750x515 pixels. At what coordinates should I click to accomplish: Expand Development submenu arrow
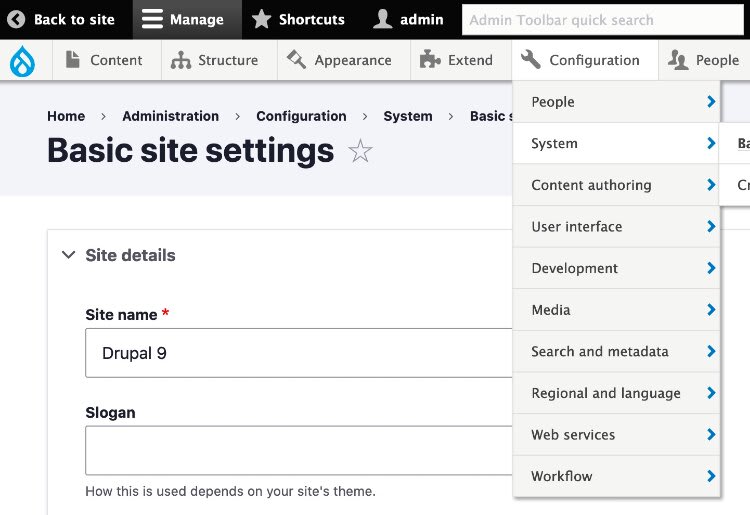(x=711, y=268)
